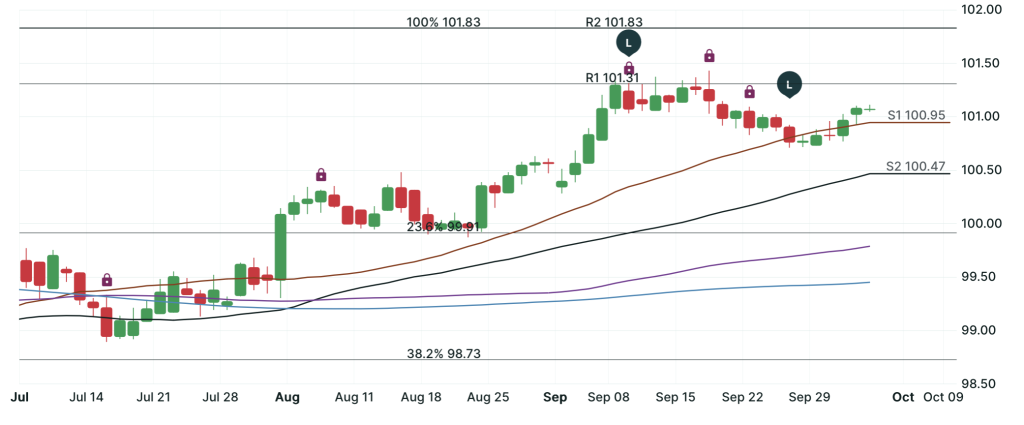Select the L marker near Sep 29
Image resolution: width=1024 pixels, height=425 pixels.
click(790, 84)
